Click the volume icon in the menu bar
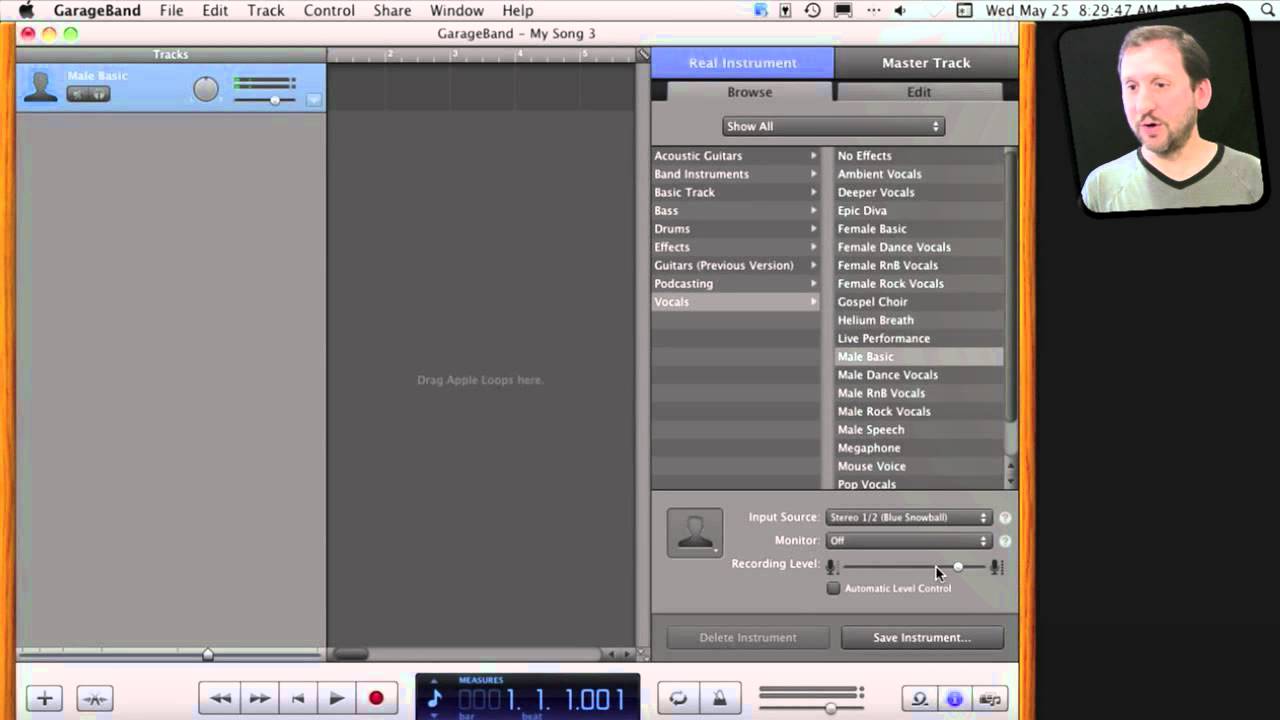Screen dimensions: 1280x720 point(899,10)
